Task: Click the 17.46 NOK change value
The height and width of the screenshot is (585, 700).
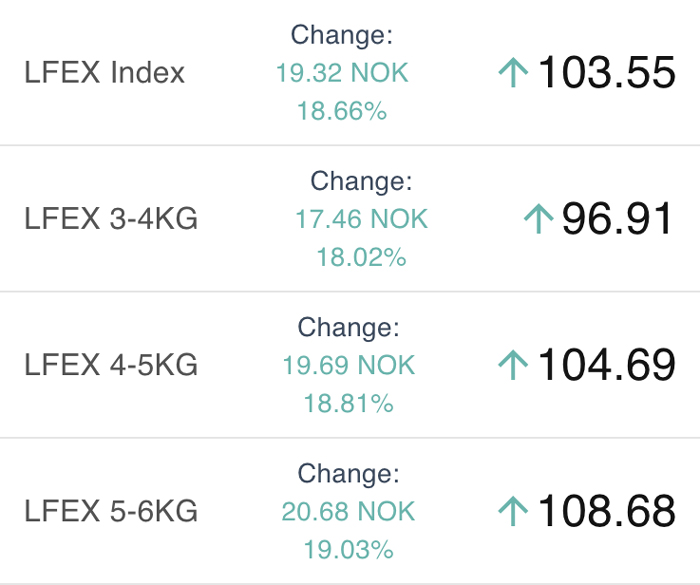Action: pyautogui.click(x=362, y=219)
